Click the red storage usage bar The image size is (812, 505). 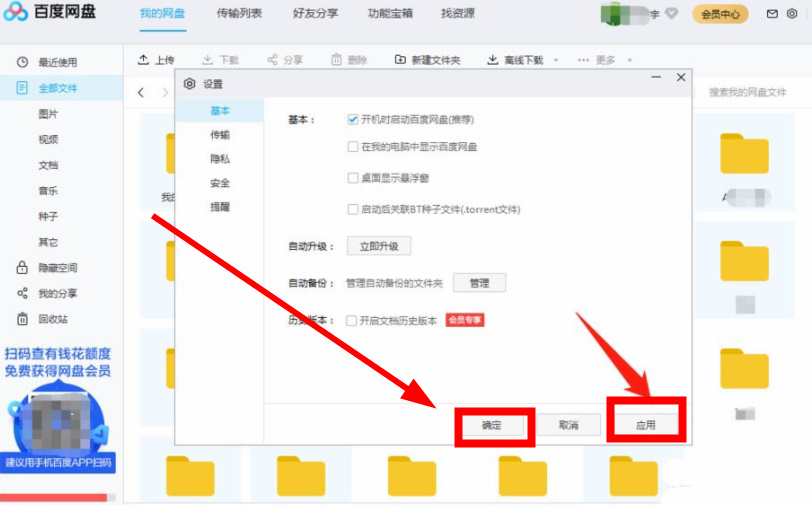tap(54, 498)
